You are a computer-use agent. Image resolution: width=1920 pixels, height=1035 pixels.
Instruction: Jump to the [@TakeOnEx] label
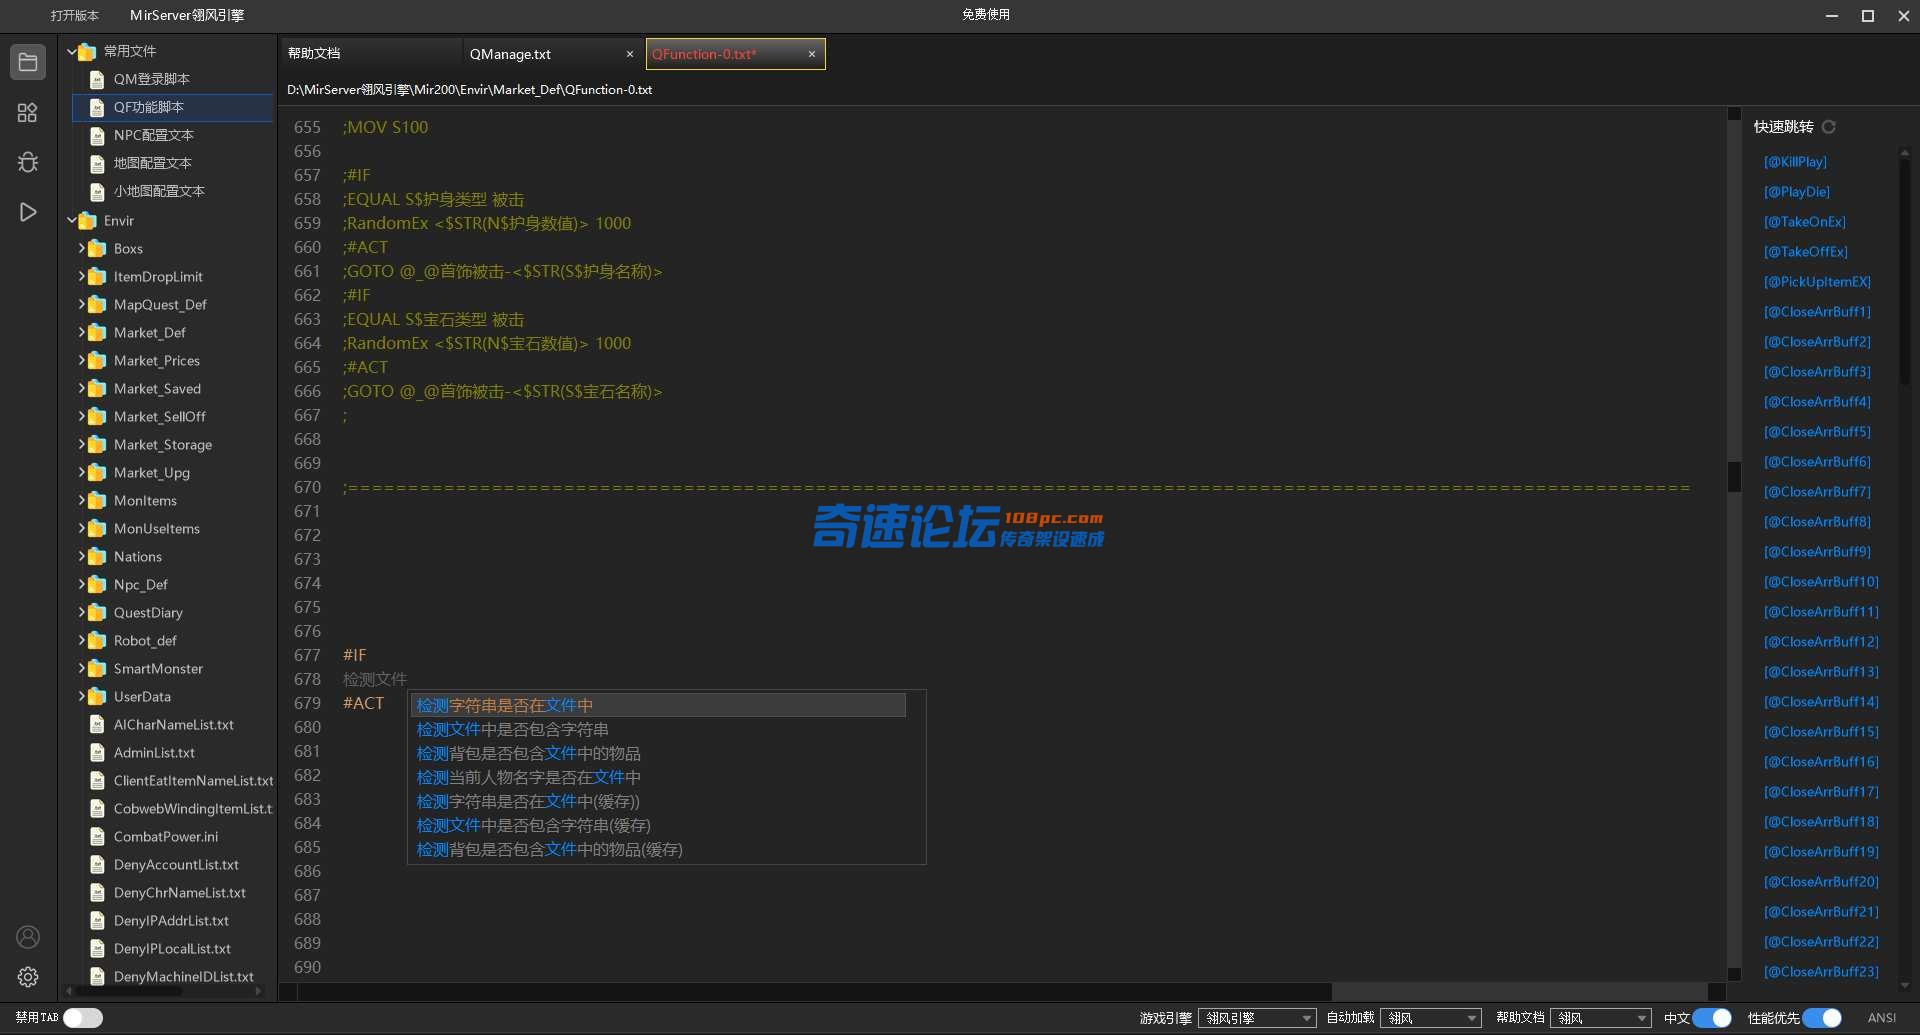tap(1805, 221)
